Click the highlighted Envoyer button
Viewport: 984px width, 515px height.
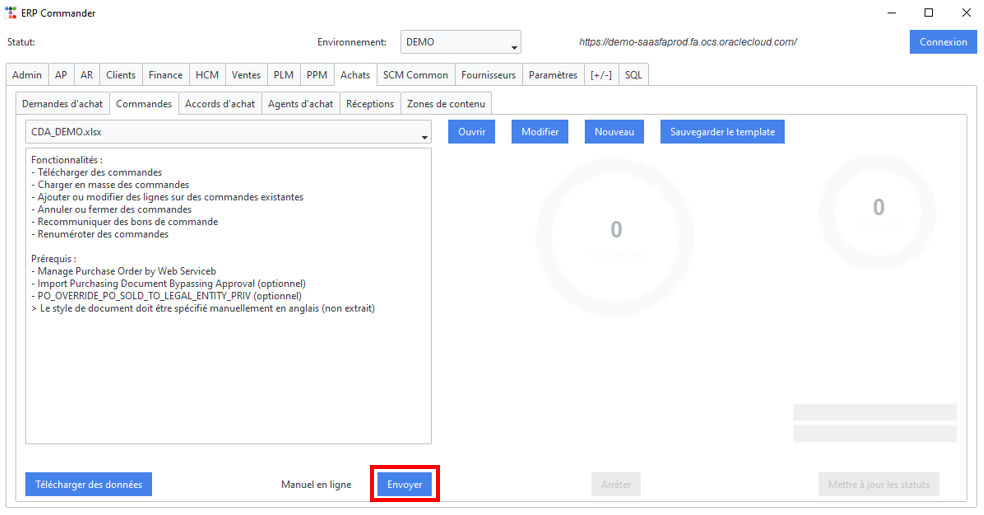tap(405, 484)
